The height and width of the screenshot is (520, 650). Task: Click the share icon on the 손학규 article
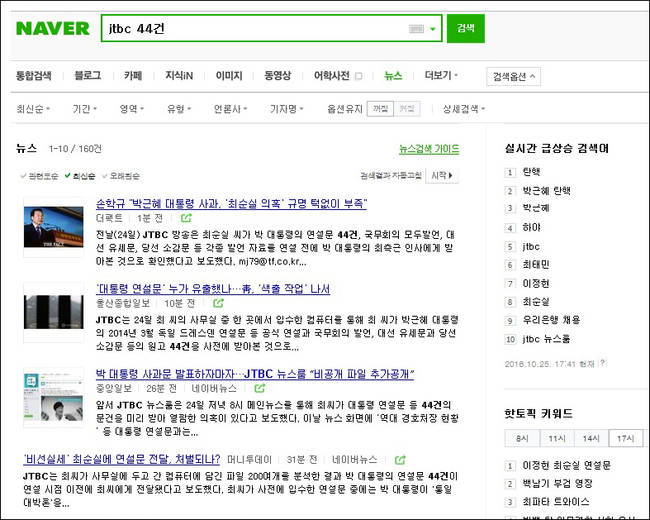pos(186,217)
